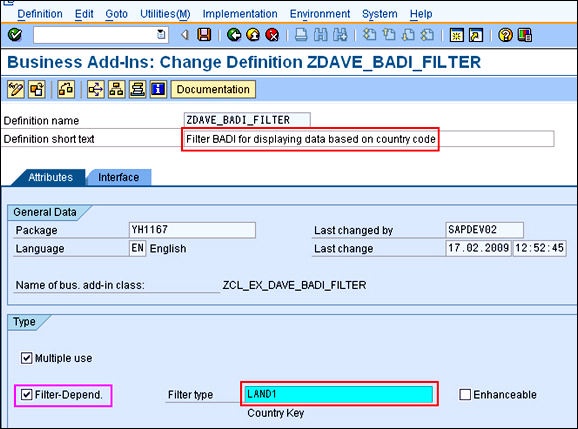Click the 'Filter type' label
Image resolution: width=578 pixels, height=429 pixels.
pos(191,395)
